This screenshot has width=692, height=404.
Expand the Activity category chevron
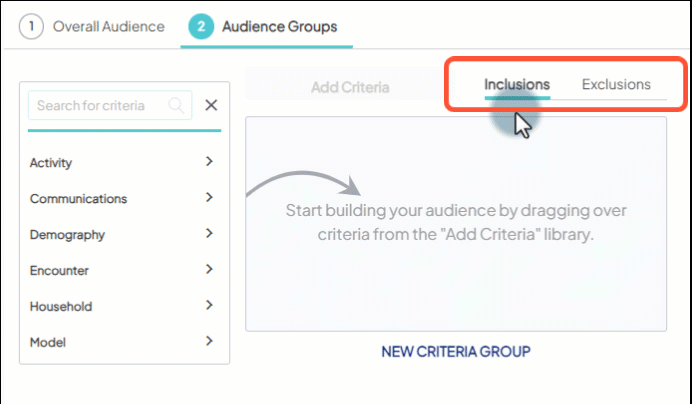point(210,162)
